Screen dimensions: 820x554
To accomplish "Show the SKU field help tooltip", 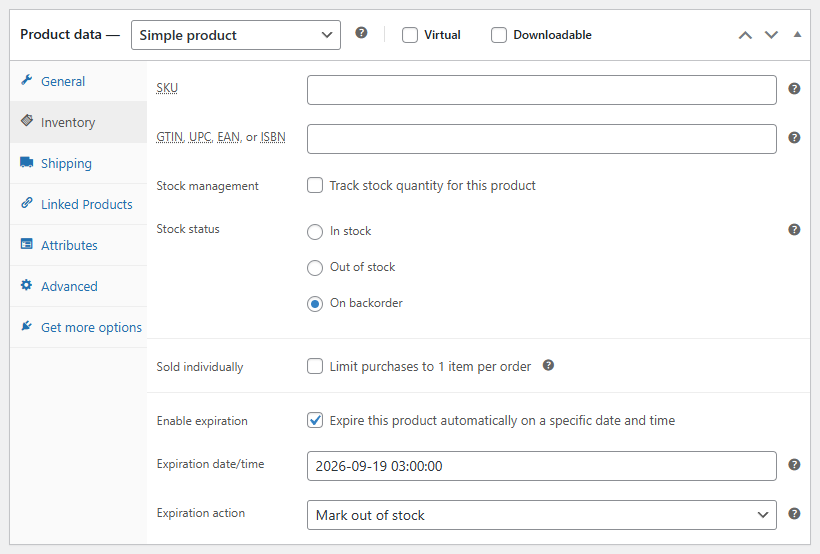I will pyautogui.click(x=794, y=89).
